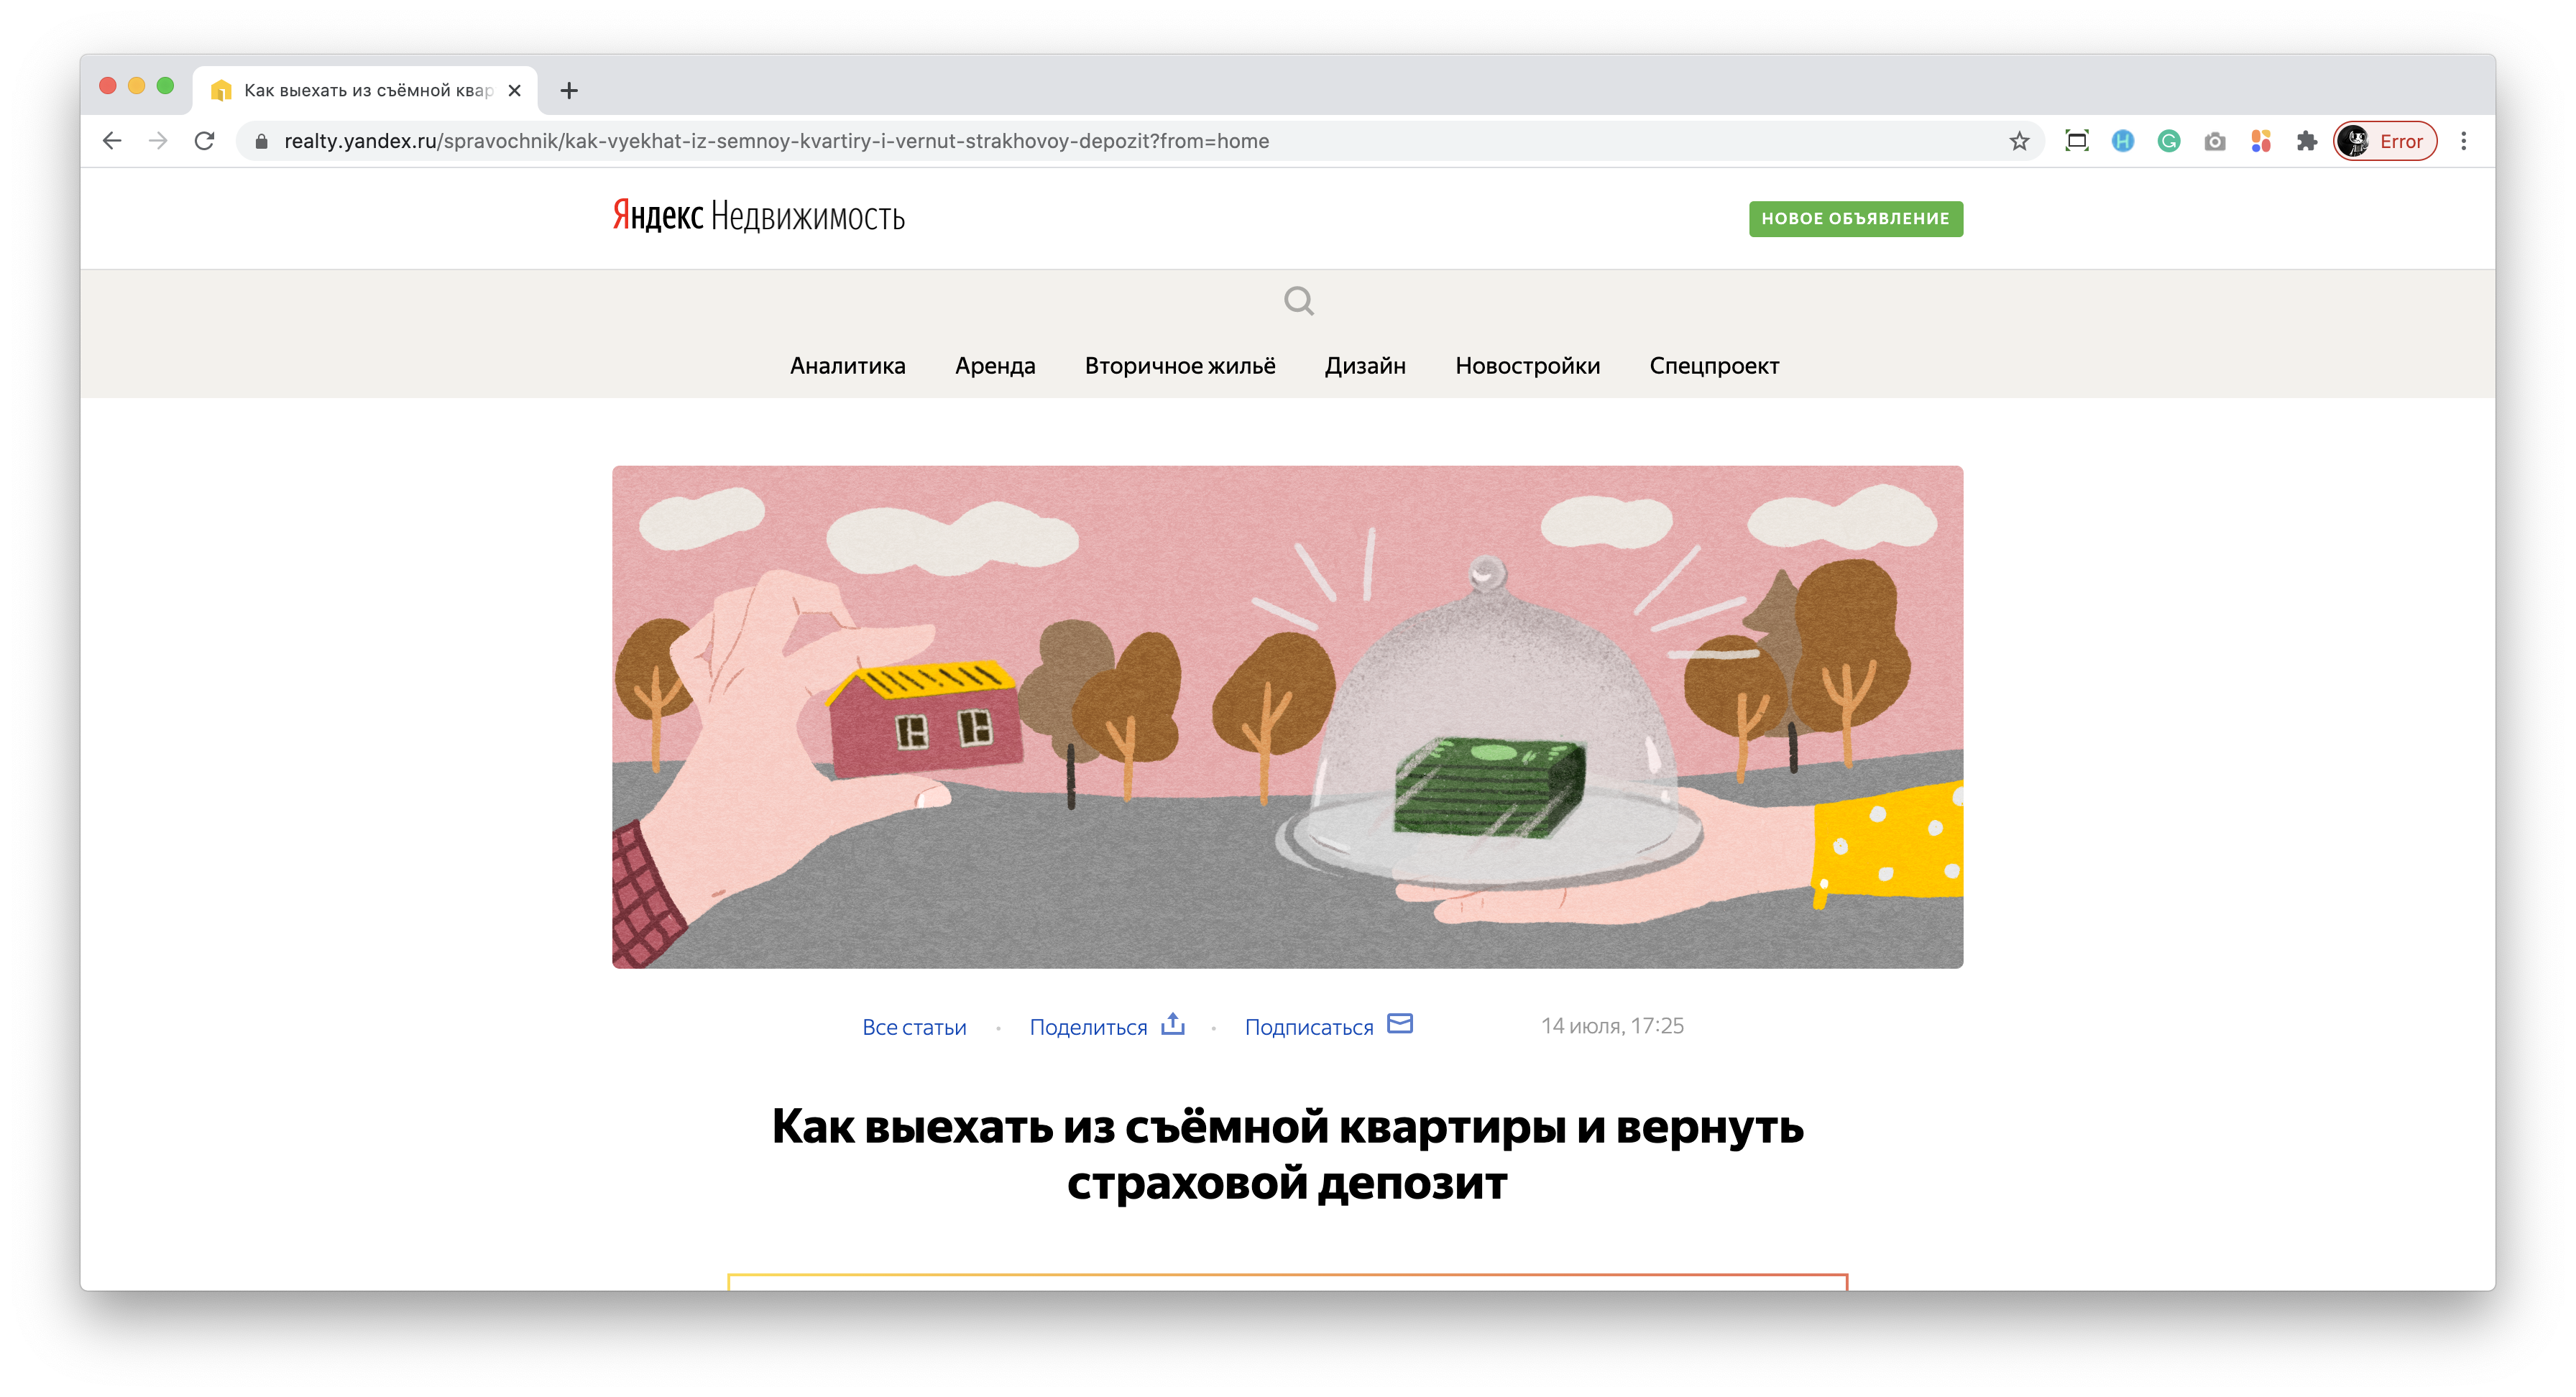Click the envelope subscribe icon

coord(1400,1023)
